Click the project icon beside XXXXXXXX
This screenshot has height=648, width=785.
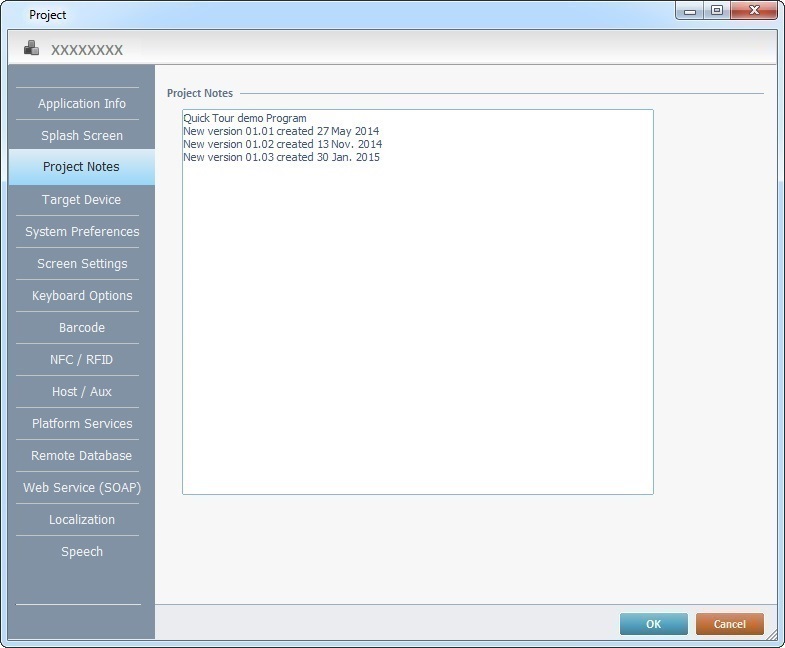point(31,47)
